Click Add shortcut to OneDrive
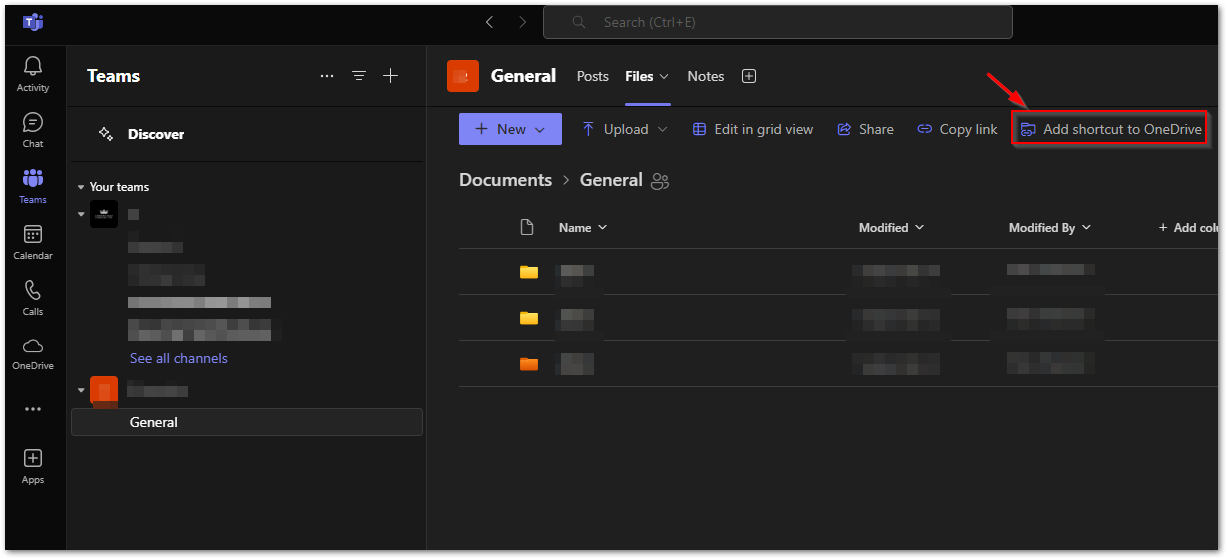Screen dimensions: 1227x559 tap(1110, 129)
